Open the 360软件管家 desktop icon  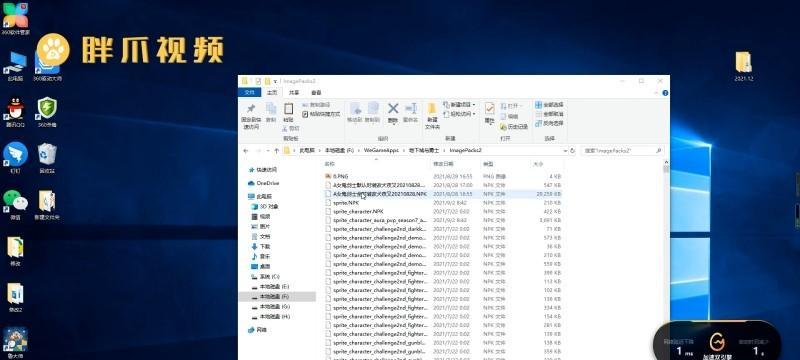15,18
